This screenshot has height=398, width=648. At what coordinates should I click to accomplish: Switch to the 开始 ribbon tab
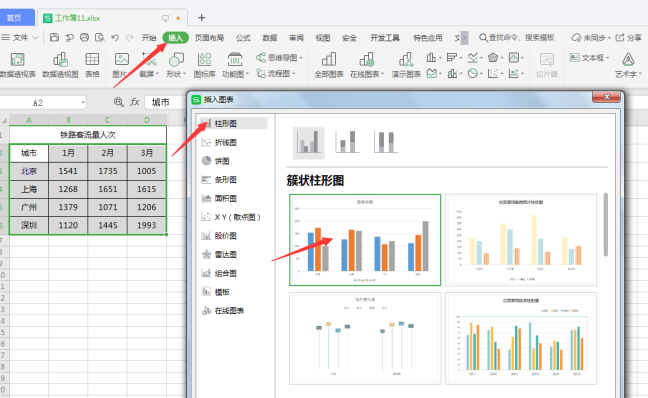(x=149, y=38)
